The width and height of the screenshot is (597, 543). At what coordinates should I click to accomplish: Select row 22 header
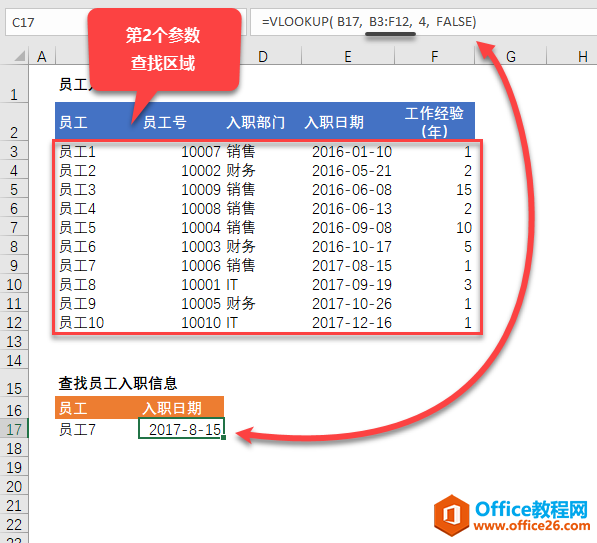point(14,524)
